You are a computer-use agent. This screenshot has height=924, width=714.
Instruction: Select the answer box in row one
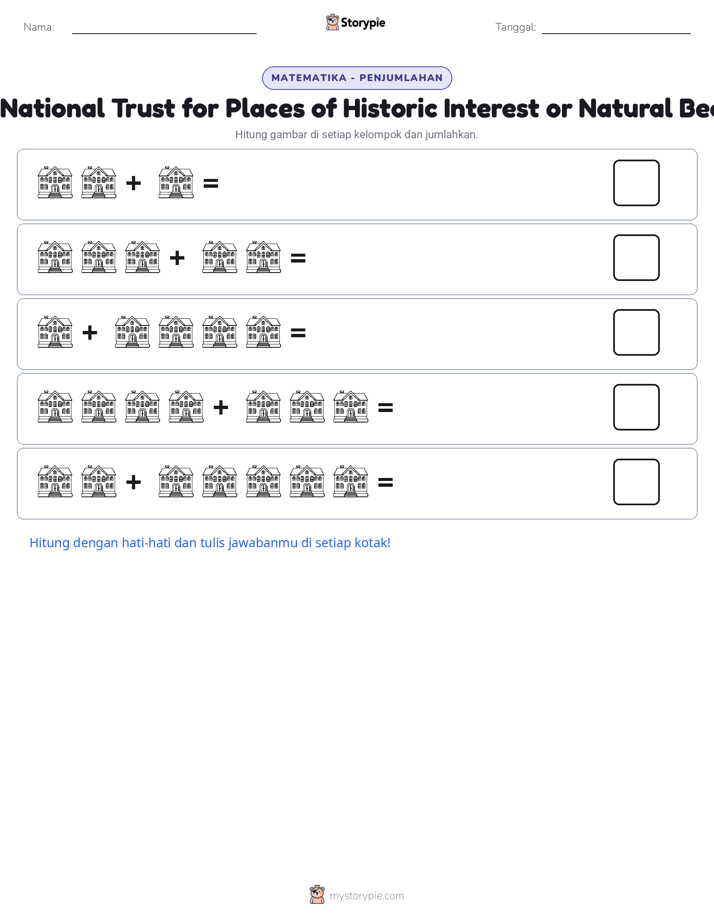636,183
